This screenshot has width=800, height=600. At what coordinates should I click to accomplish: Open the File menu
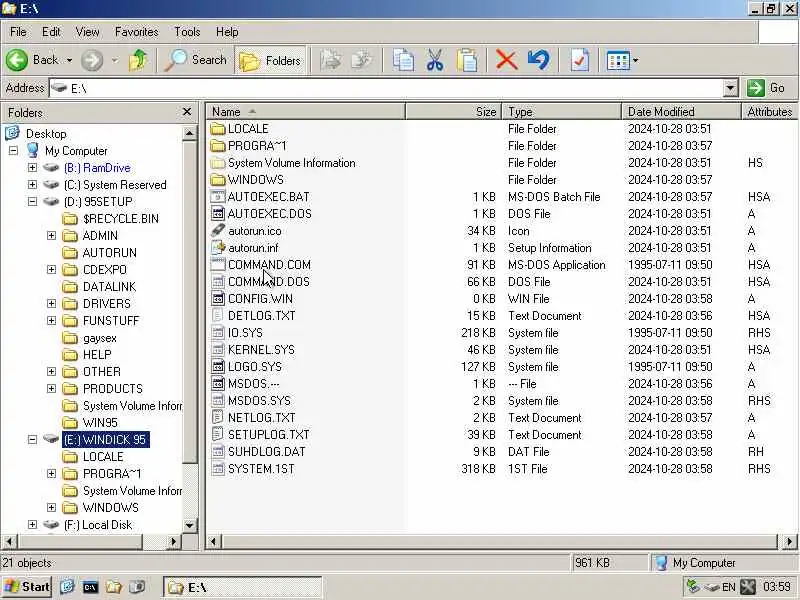(x=18, y=32)
